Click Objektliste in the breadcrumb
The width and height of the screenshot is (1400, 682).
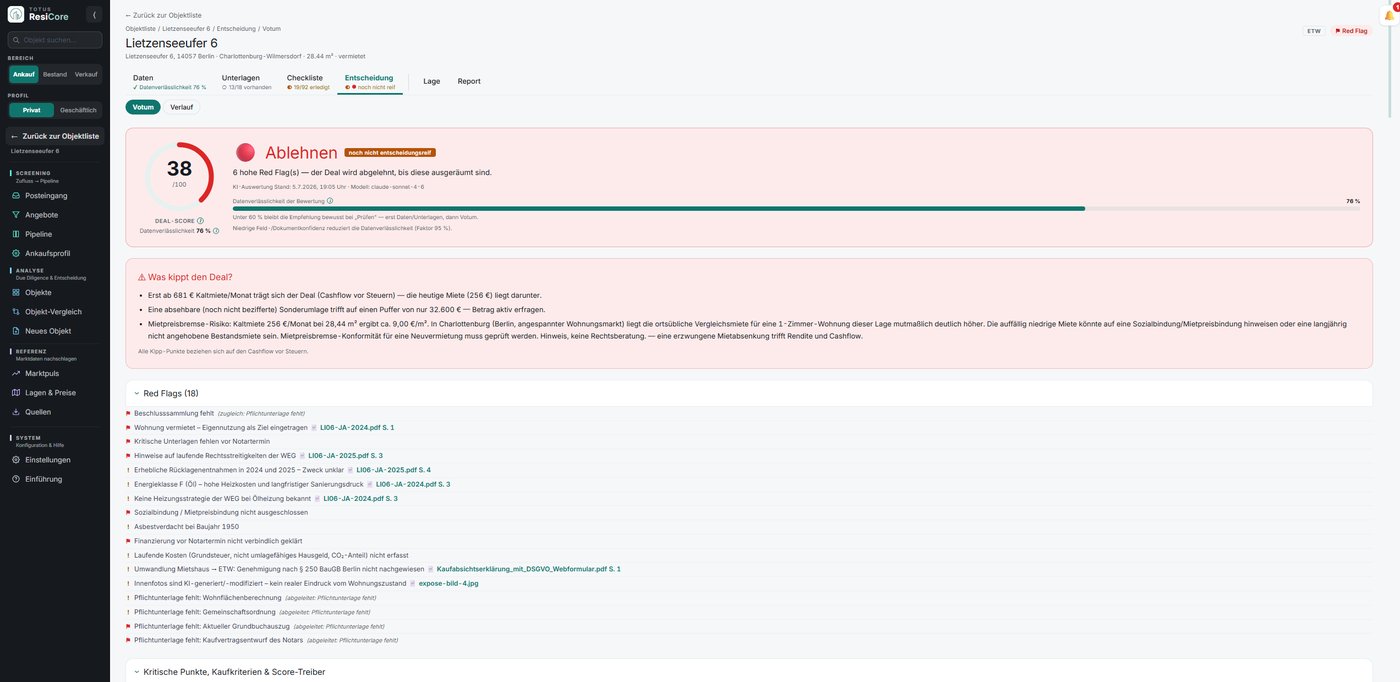click(x=140, y=29)
